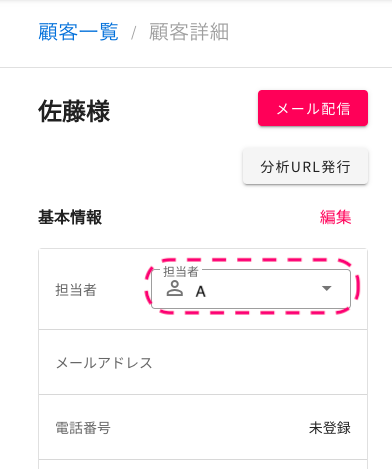Click the メール配信 button
Image resolution: width=392 pixels, height=469 pixels.
(x=313, y=108)
